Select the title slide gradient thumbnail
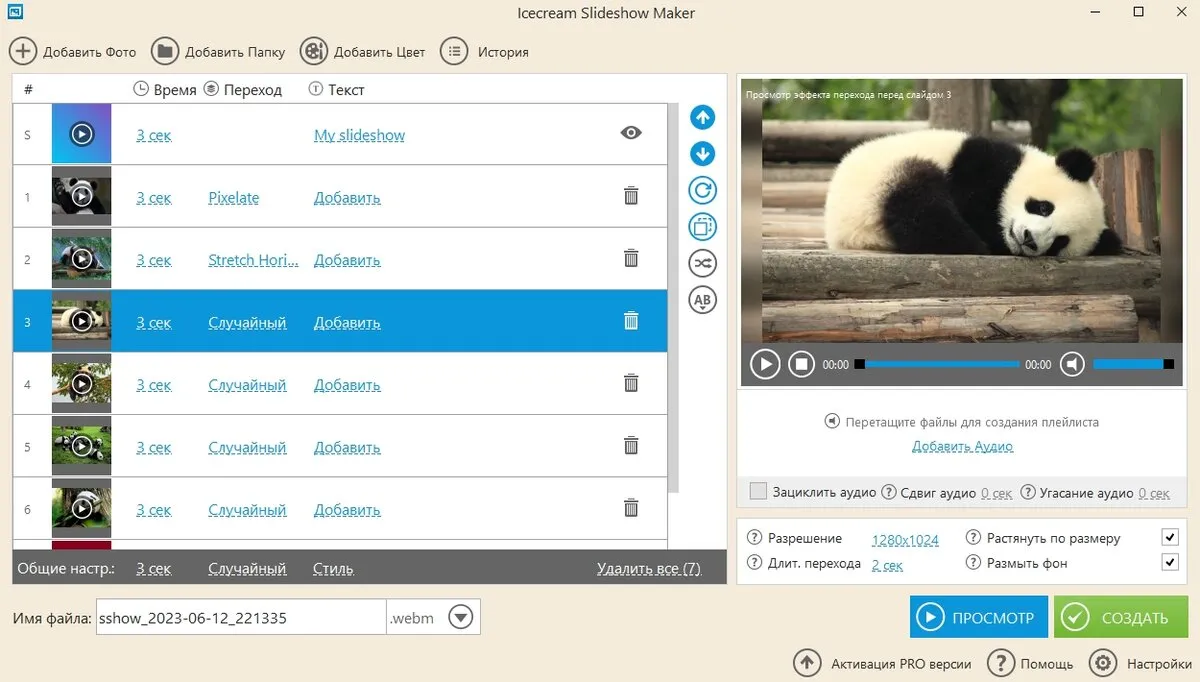 point(81,134)
